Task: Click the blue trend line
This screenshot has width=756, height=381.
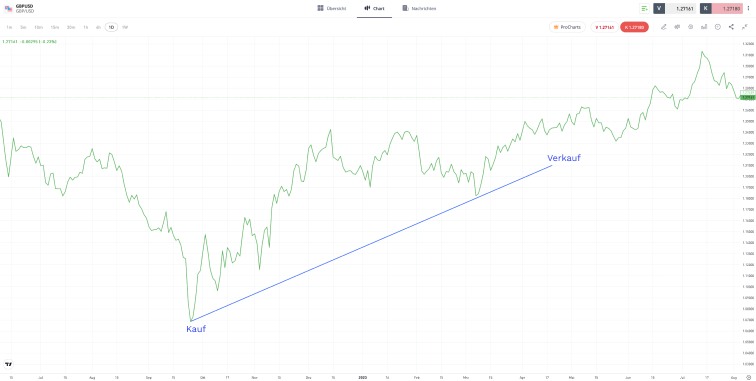Action: coord(371,243)
